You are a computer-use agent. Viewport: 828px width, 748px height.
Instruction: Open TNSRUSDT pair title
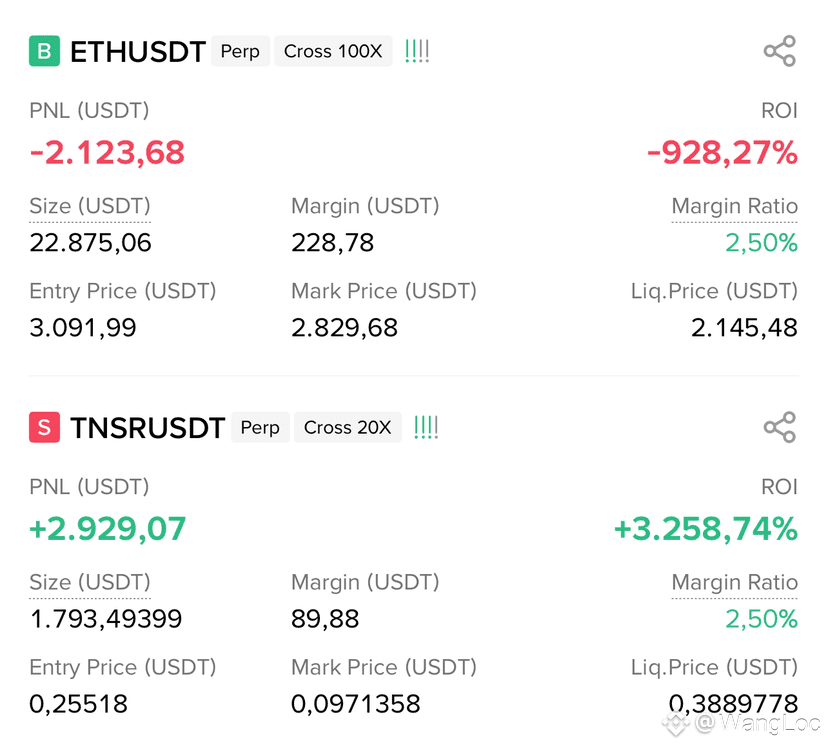147,428
